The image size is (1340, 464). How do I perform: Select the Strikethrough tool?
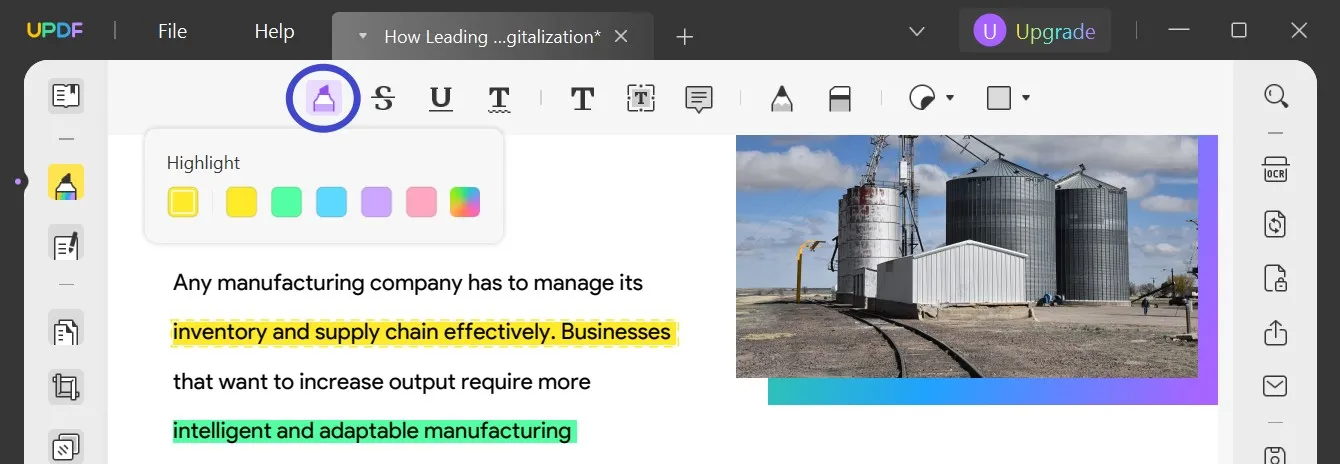click(383, 98)
